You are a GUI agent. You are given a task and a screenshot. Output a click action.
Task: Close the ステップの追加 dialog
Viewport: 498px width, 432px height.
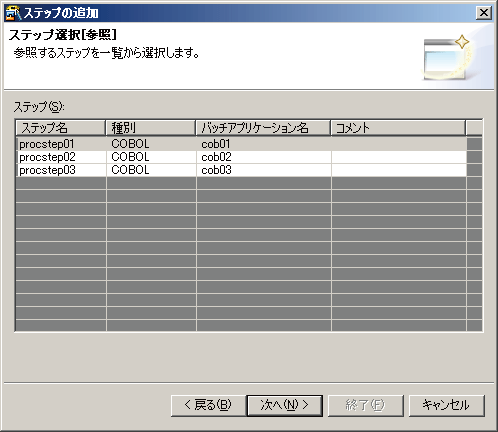(x=484, y=13)
